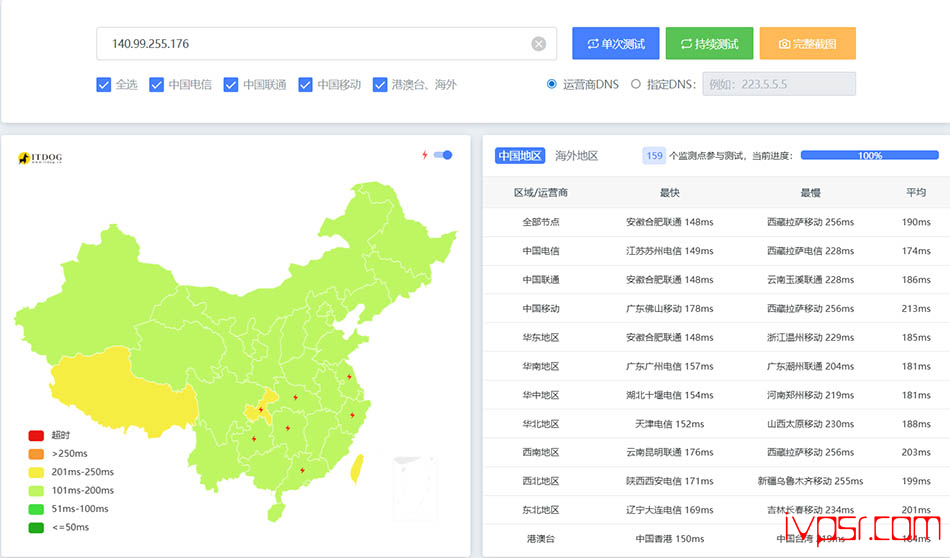950x558 pixels.
Task: Toggle the lightning marker switch on map
Action: tap(443, 155)
